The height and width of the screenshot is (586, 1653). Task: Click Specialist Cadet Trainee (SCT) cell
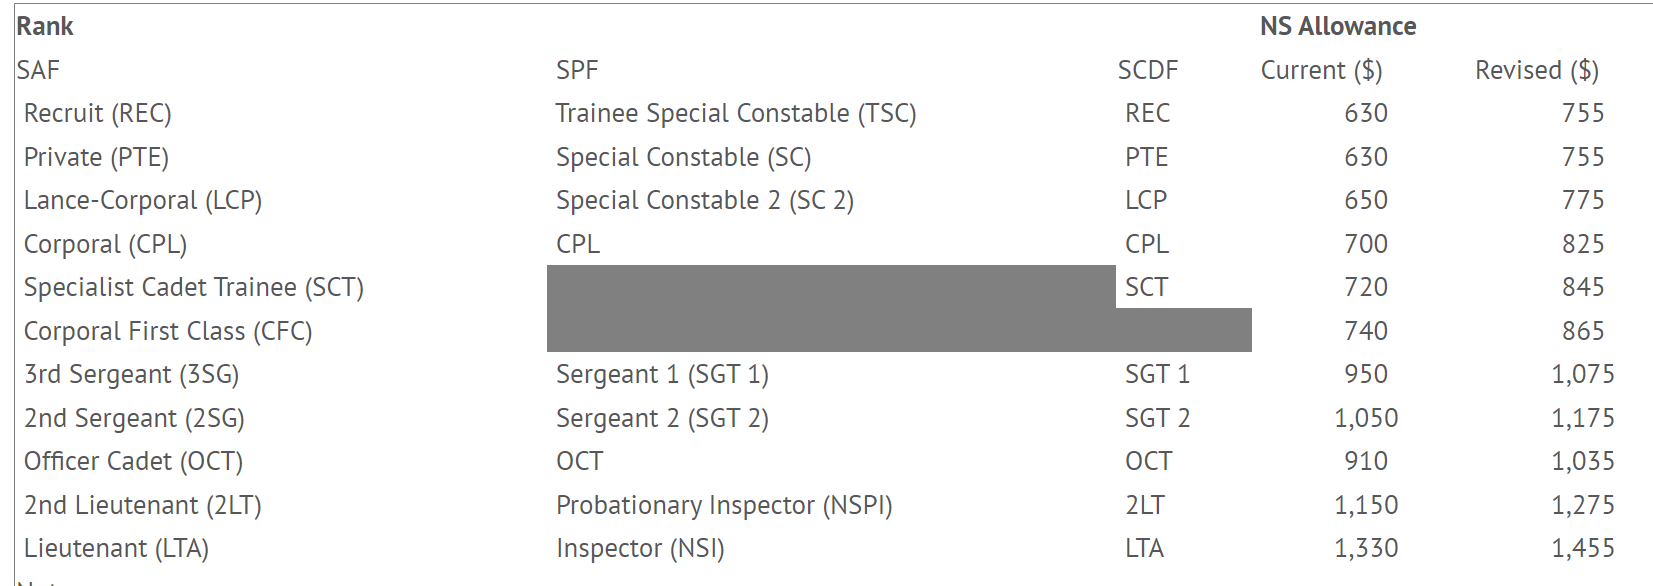point(194,288)
